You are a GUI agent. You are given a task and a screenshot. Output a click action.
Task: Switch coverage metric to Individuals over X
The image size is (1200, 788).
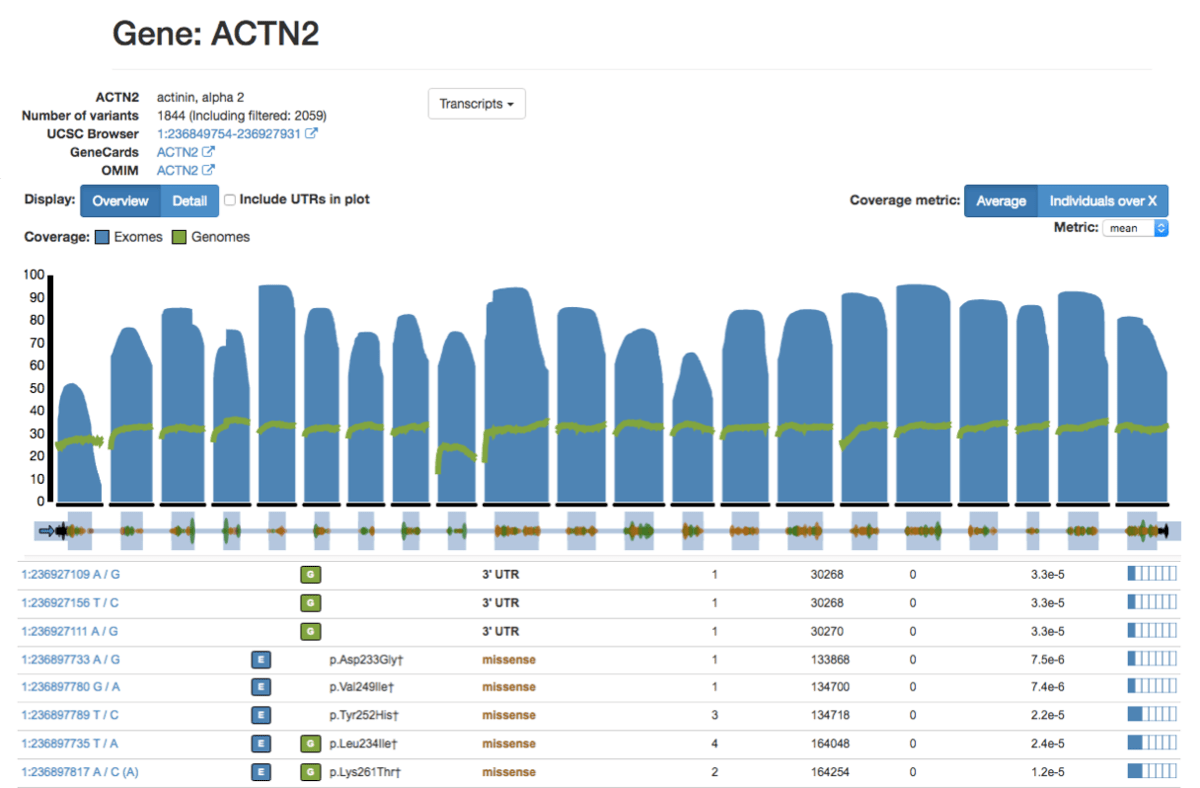click(x=1103, y=201)
